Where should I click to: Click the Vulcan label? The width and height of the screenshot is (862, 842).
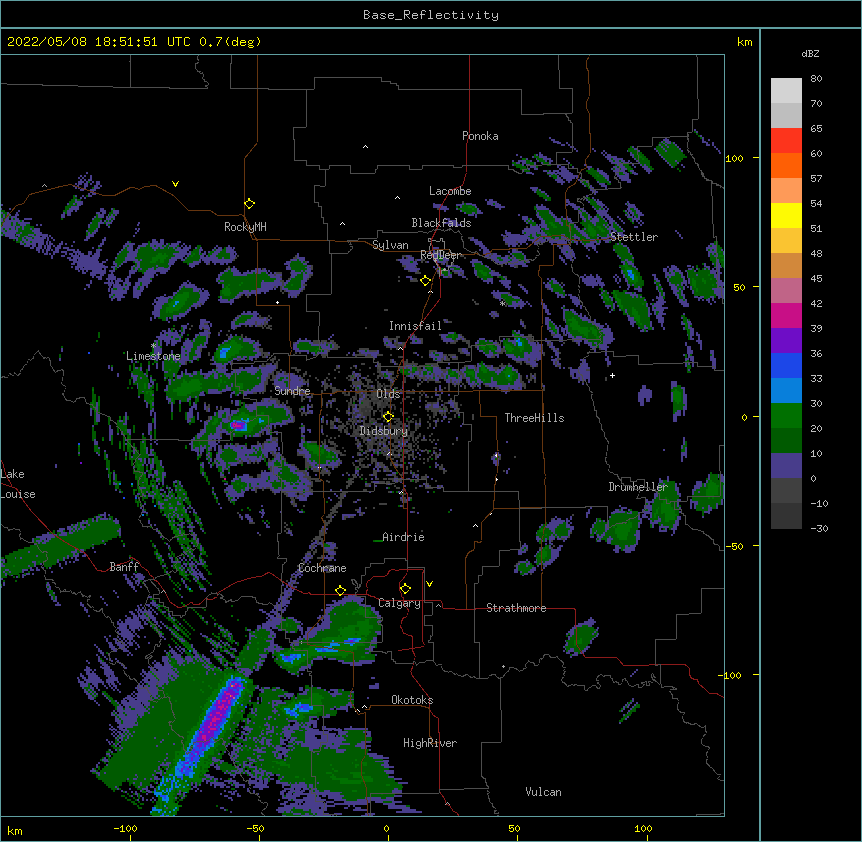pyautogui.click(x=543, y=792)
